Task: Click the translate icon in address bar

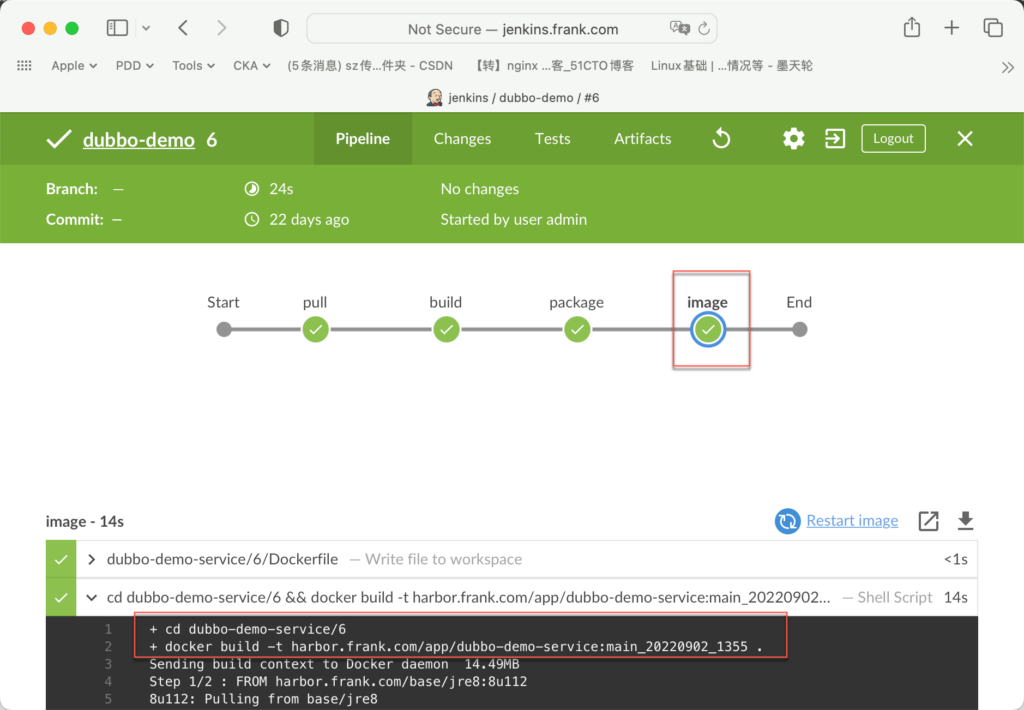Action: click(679, 28)
